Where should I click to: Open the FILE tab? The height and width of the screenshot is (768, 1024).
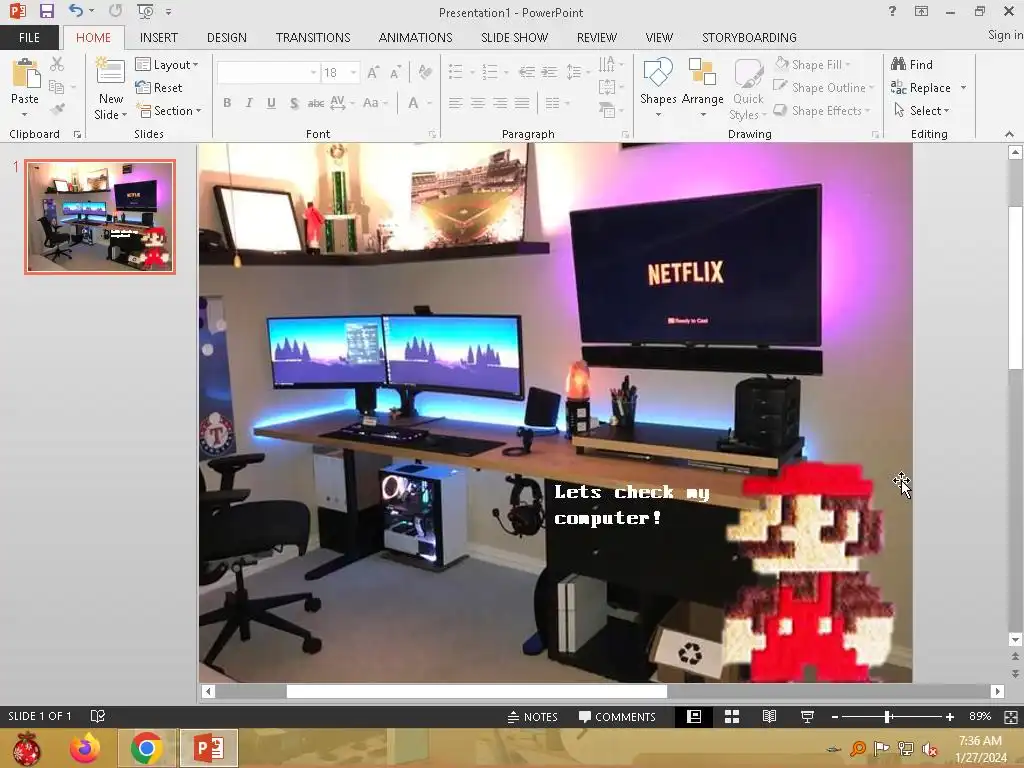[29, 37]
